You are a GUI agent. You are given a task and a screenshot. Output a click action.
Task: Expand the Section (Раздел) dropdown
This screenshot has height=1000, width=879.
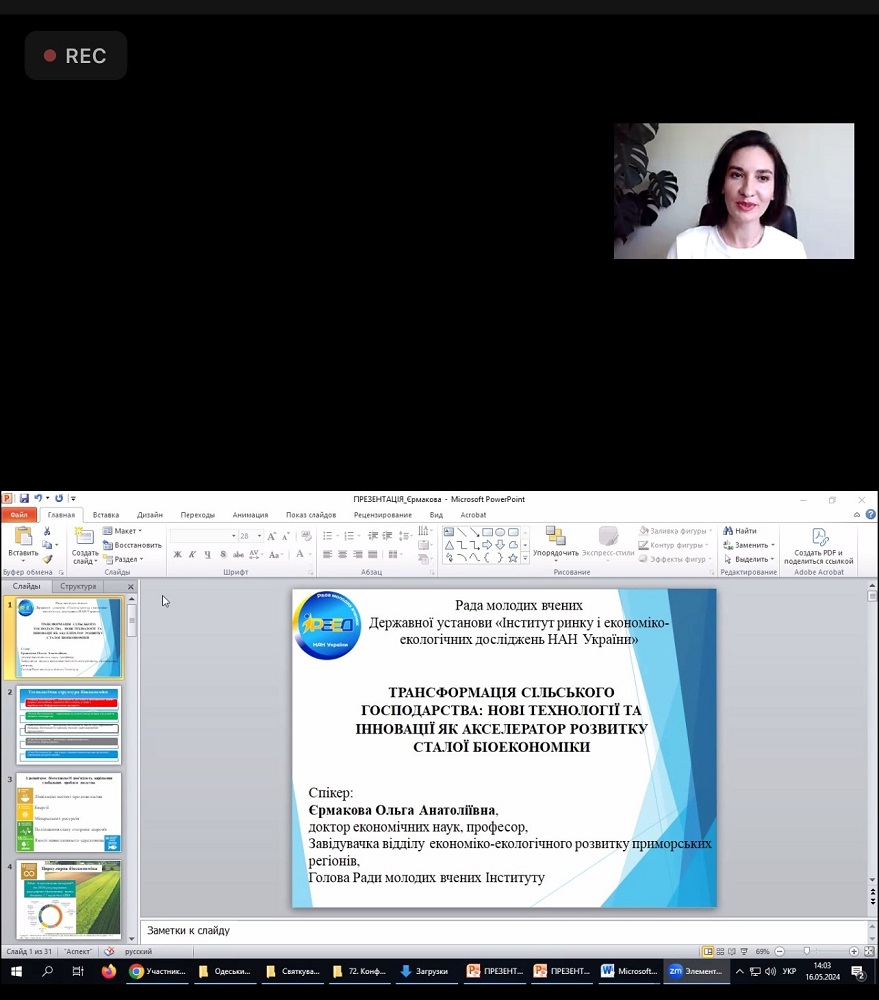pyautogui.click(x=124, y=559)
